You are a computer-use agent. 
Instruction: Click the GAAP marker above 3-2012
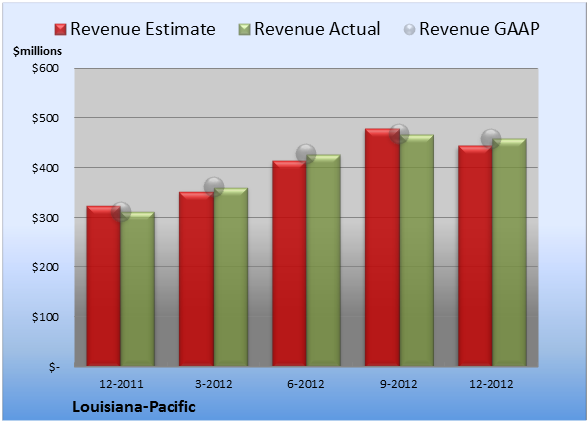[x=214, y=186]
